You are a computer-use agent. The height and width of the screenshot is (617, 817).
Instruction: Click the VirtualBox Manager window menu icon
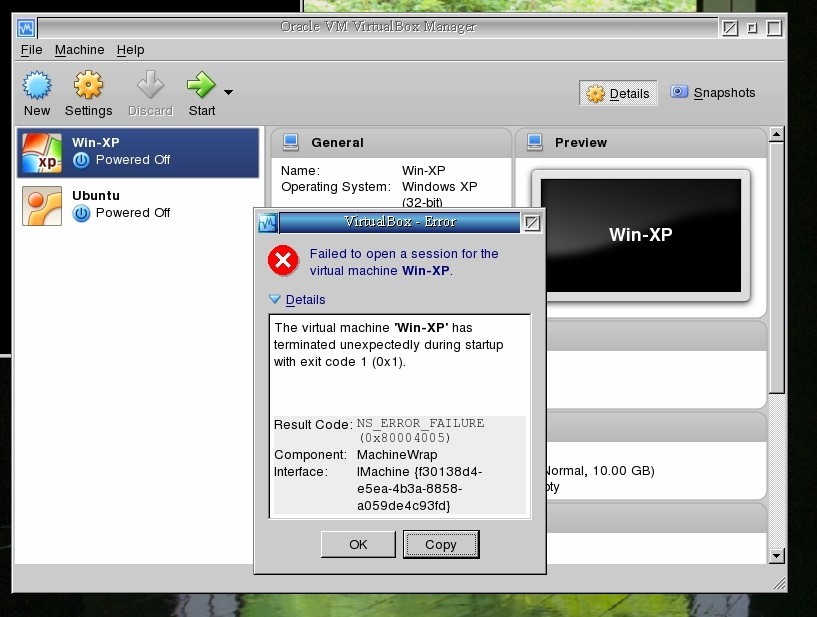point(26,28)
